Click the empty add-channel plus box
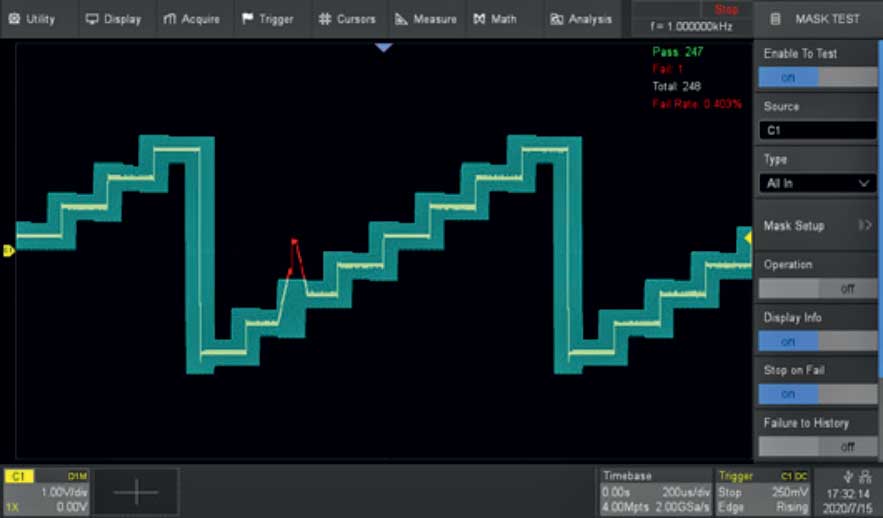 coord(137,491)
